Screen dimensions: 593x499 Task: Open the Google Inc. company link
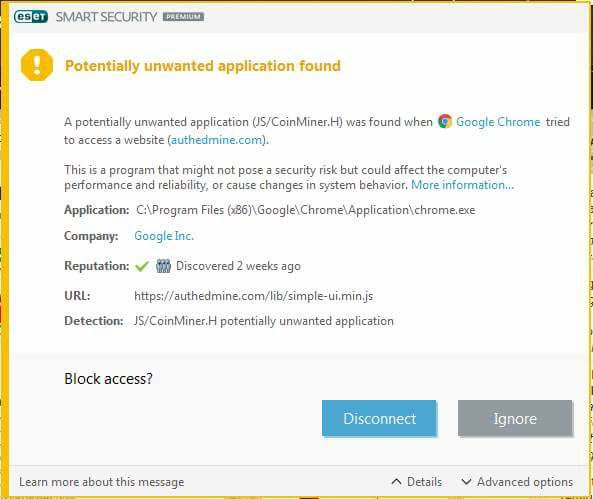click(x=164, y=236)
